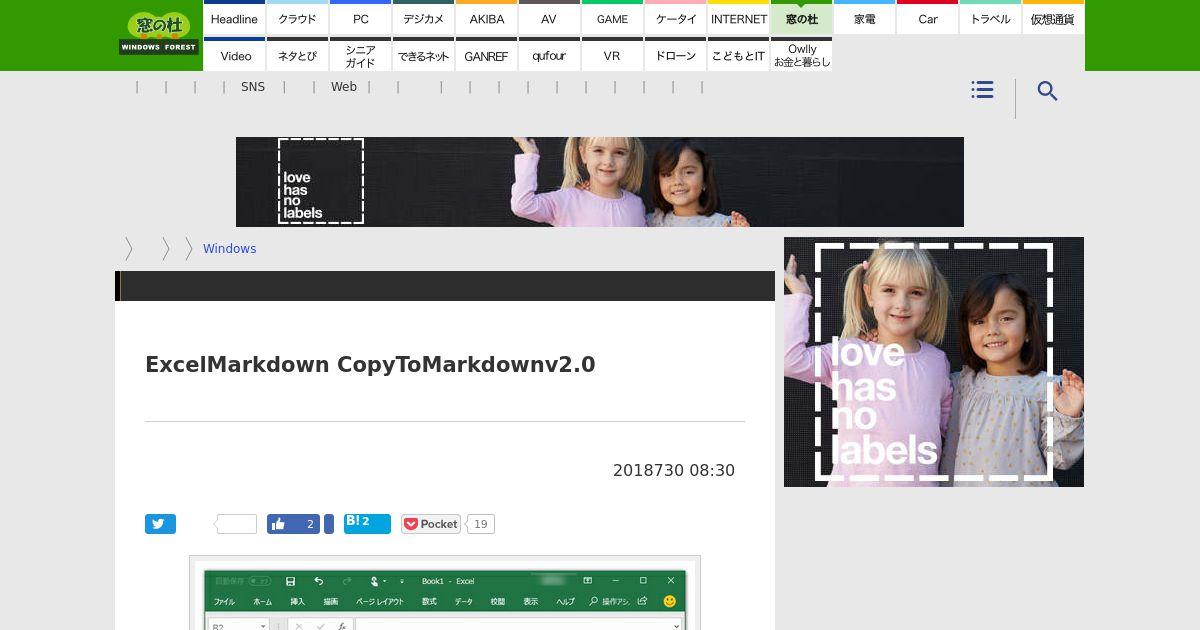Open the トラベル tab
1200x630 pixels.
(990, 18)
